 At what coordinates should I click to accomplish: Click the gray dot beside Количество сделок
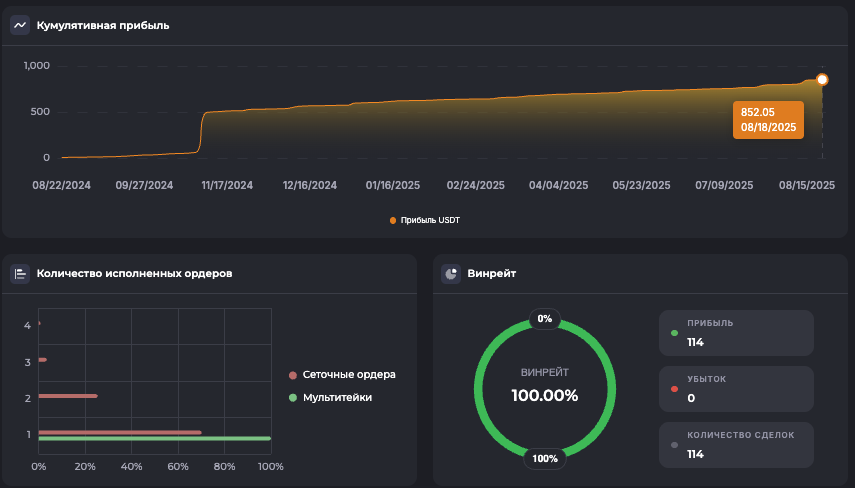[675, 444]
